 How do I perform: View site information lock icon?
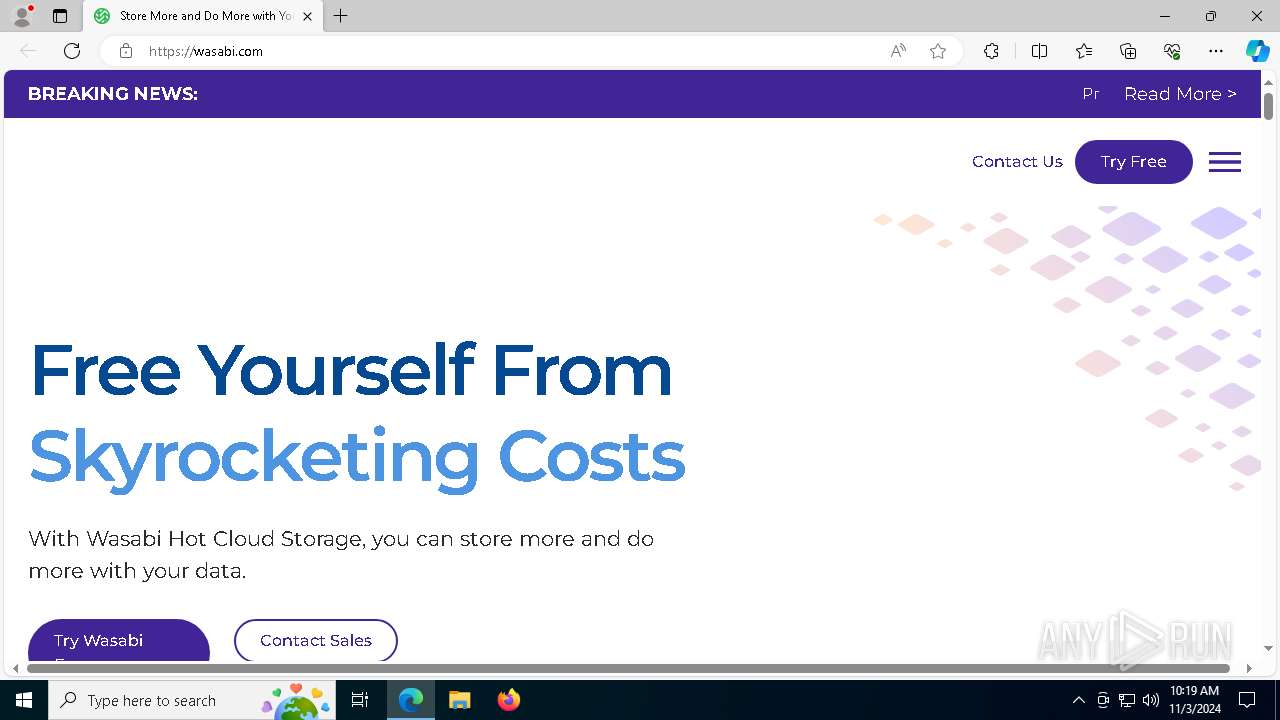[125, 51]
